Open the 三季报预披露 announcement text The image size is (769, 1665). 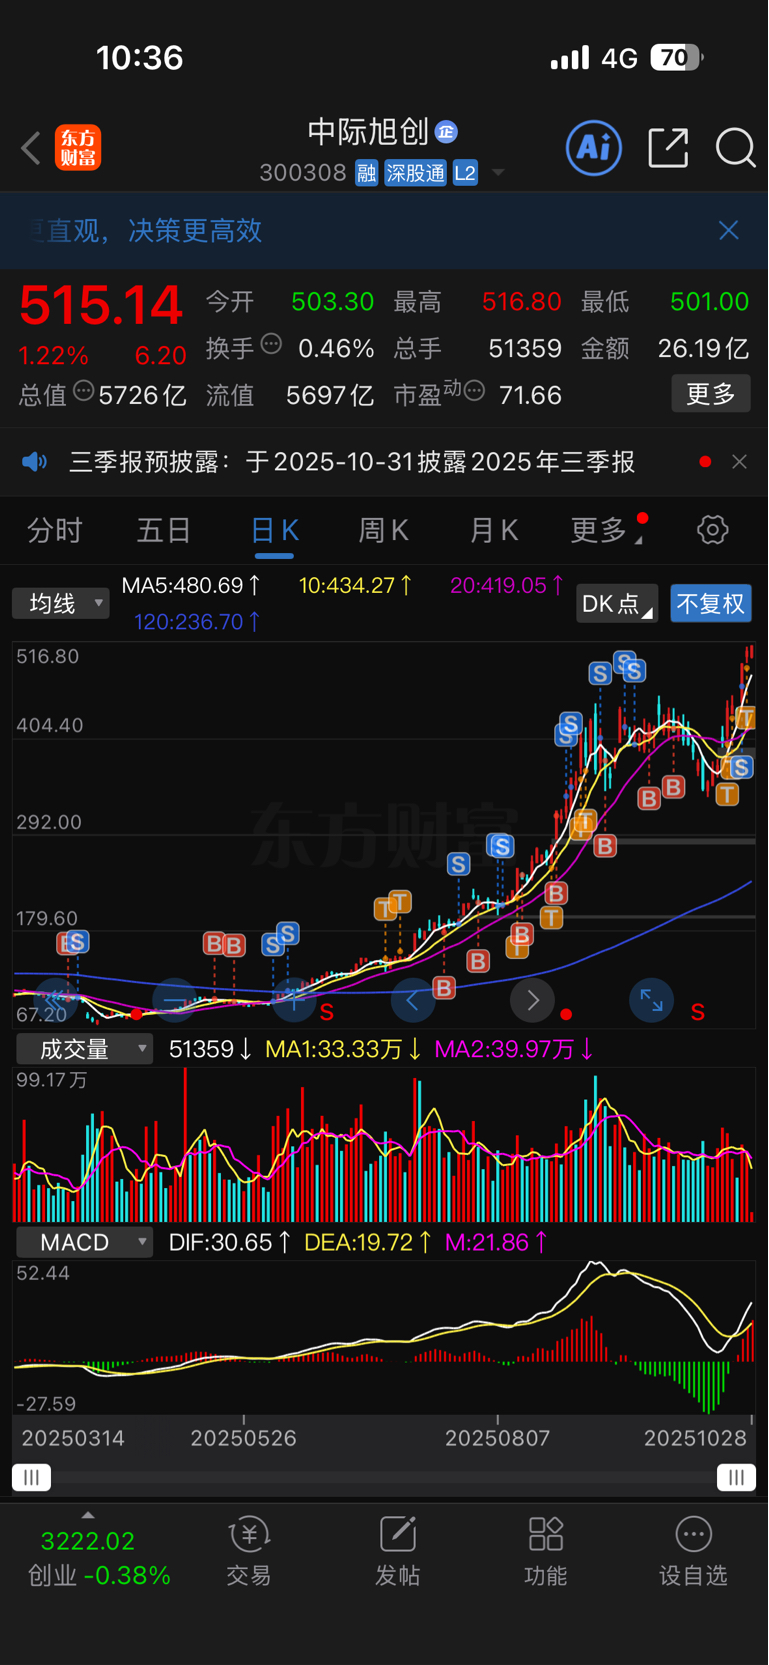coord(352,461)
